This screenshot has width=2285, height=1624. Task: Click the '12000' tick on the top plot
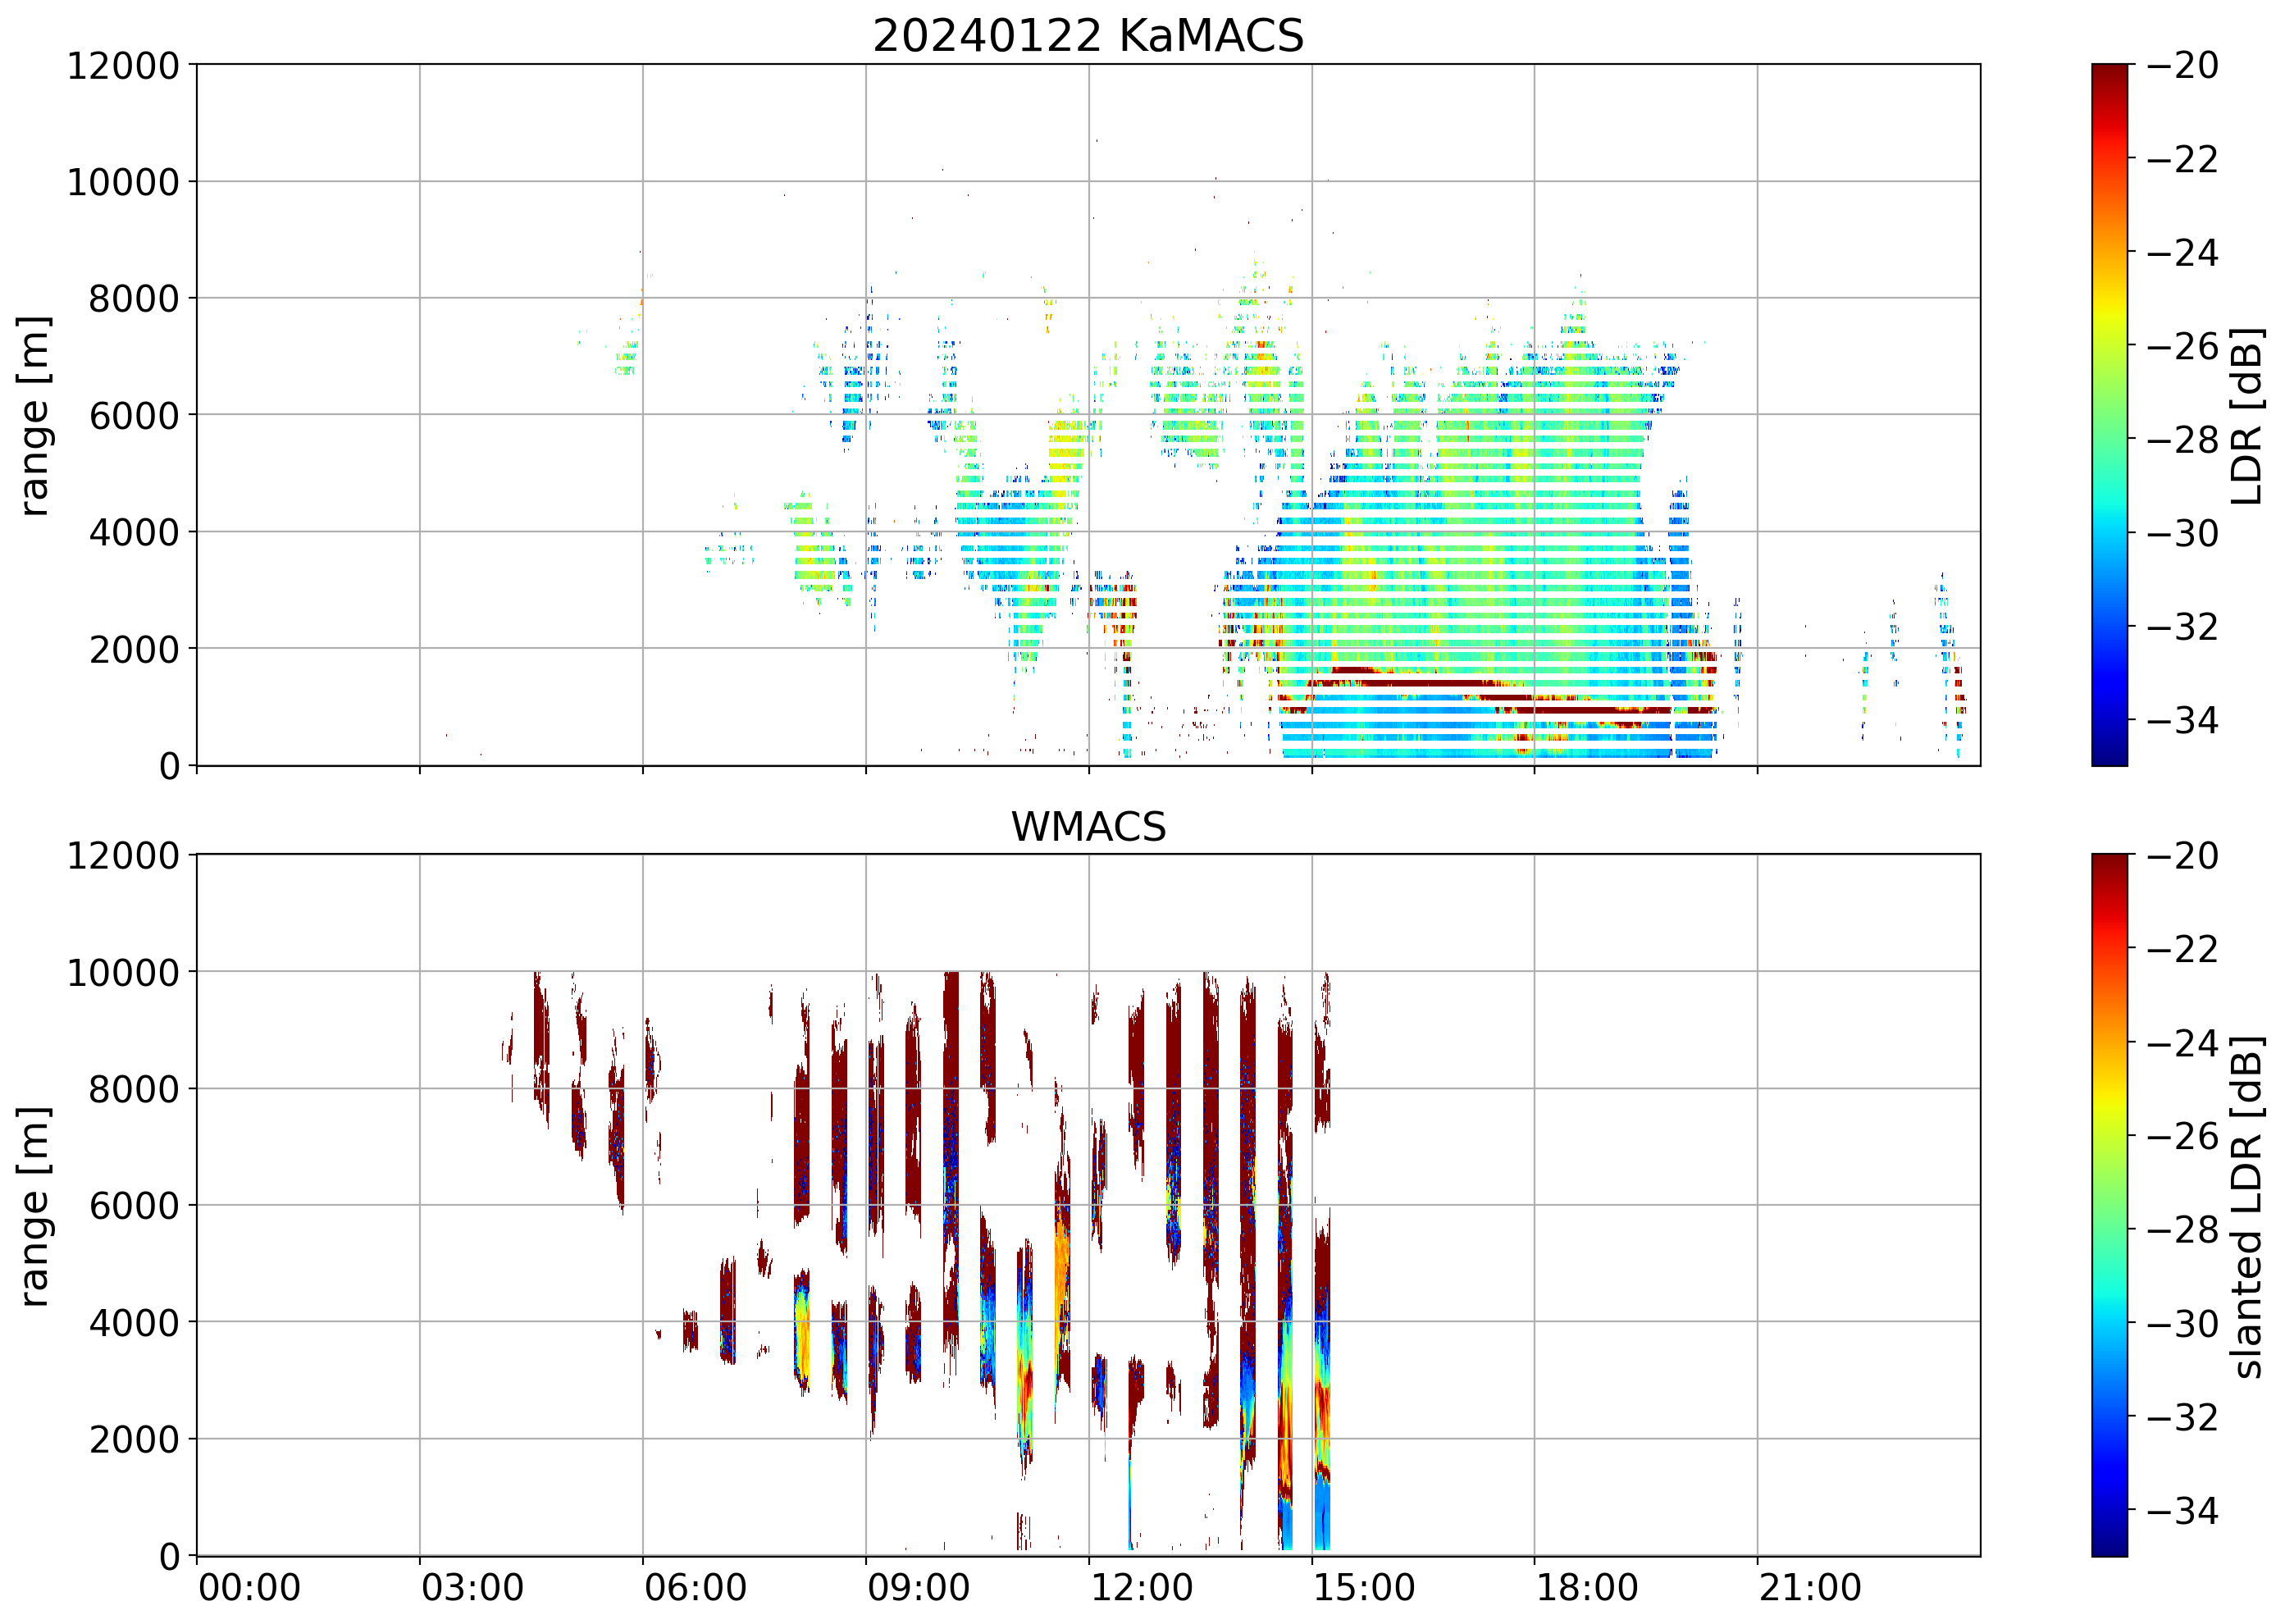point(122,66)
